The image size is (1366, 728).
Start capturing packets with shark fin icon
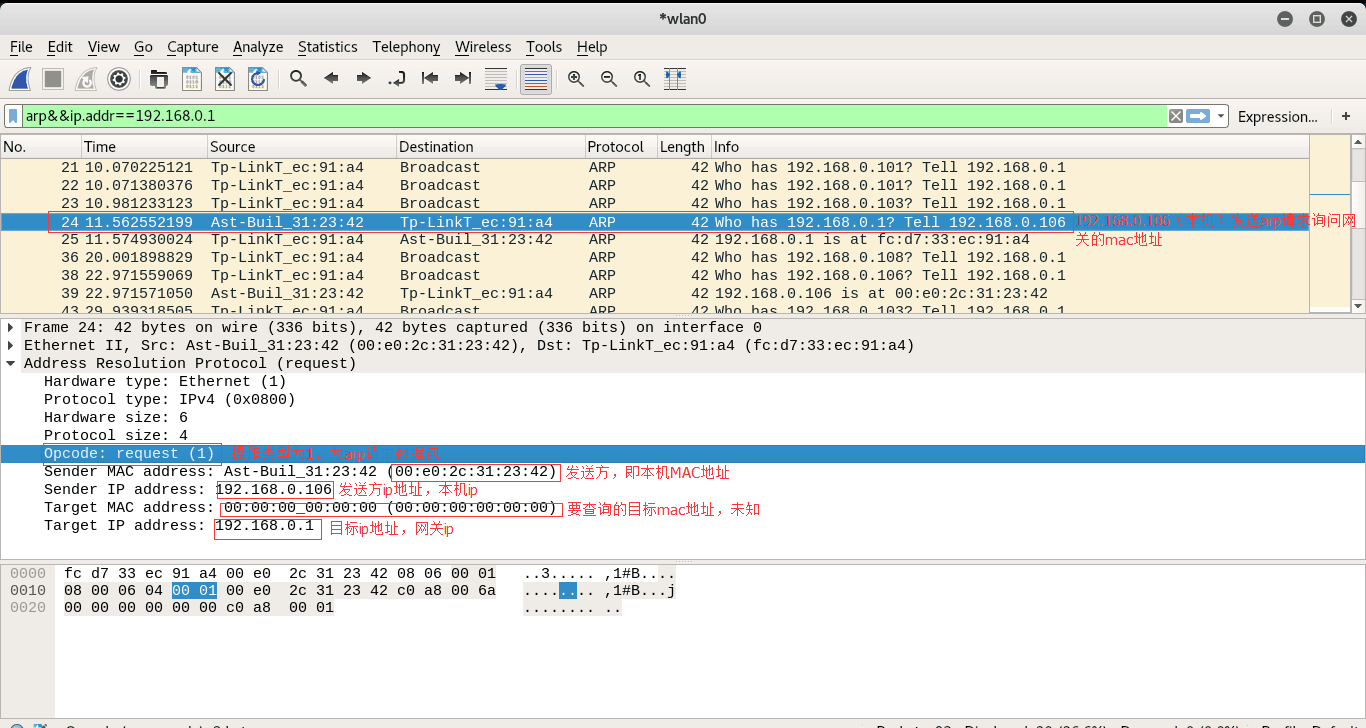pos(20,79)
